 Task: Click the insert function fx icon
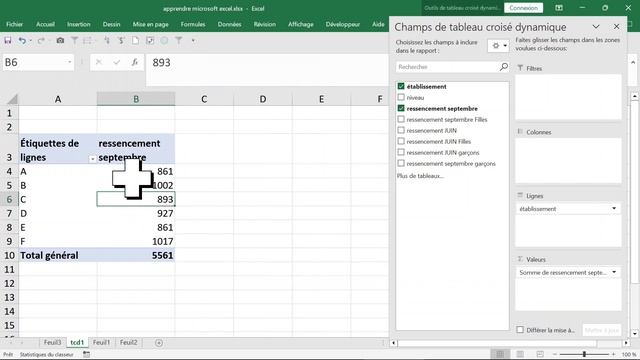coord(134,62)
